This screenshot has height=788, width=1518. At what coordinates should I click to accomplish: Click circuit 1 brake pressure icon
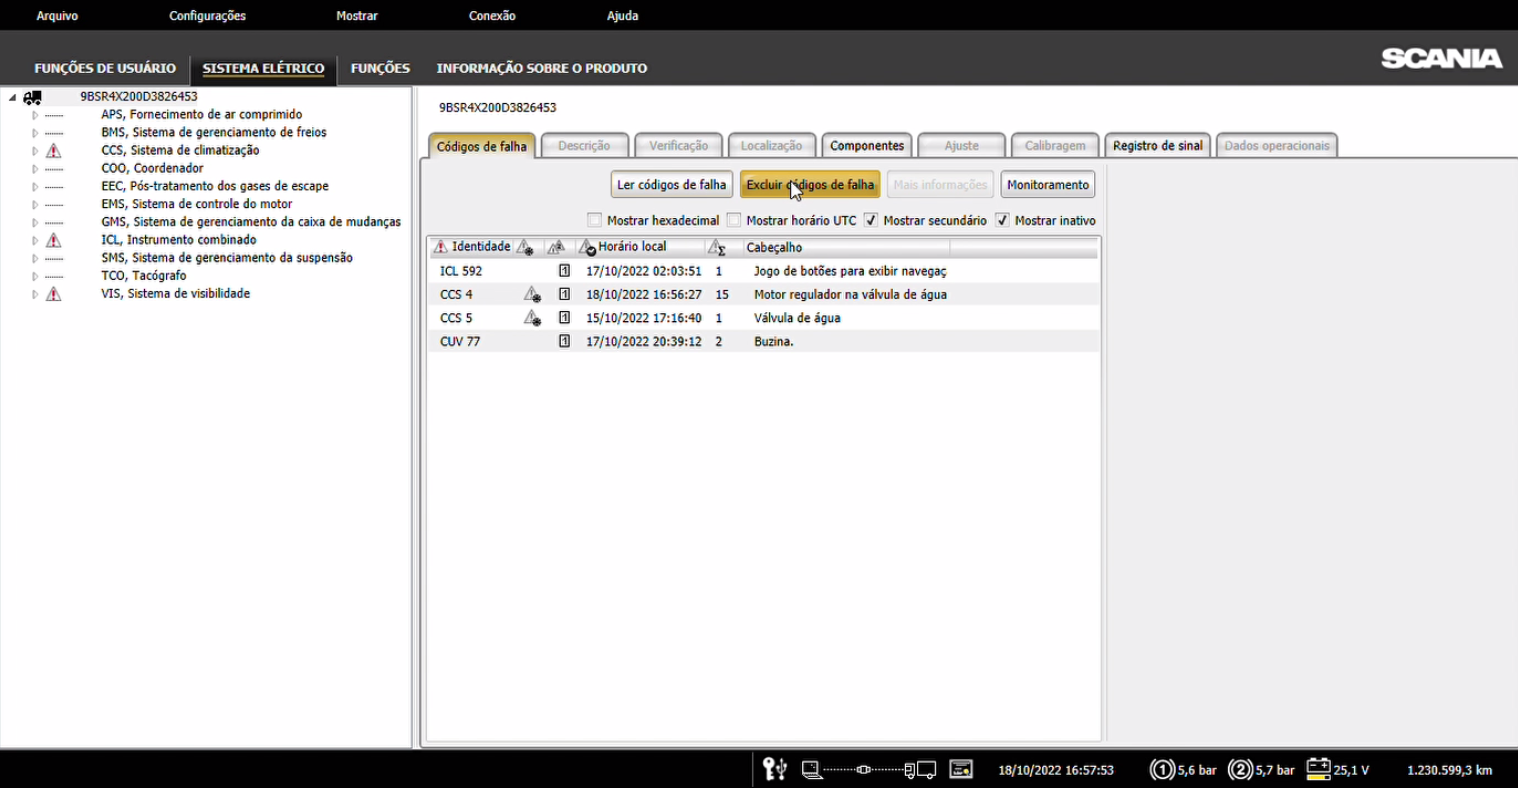tap(1162, 770)
